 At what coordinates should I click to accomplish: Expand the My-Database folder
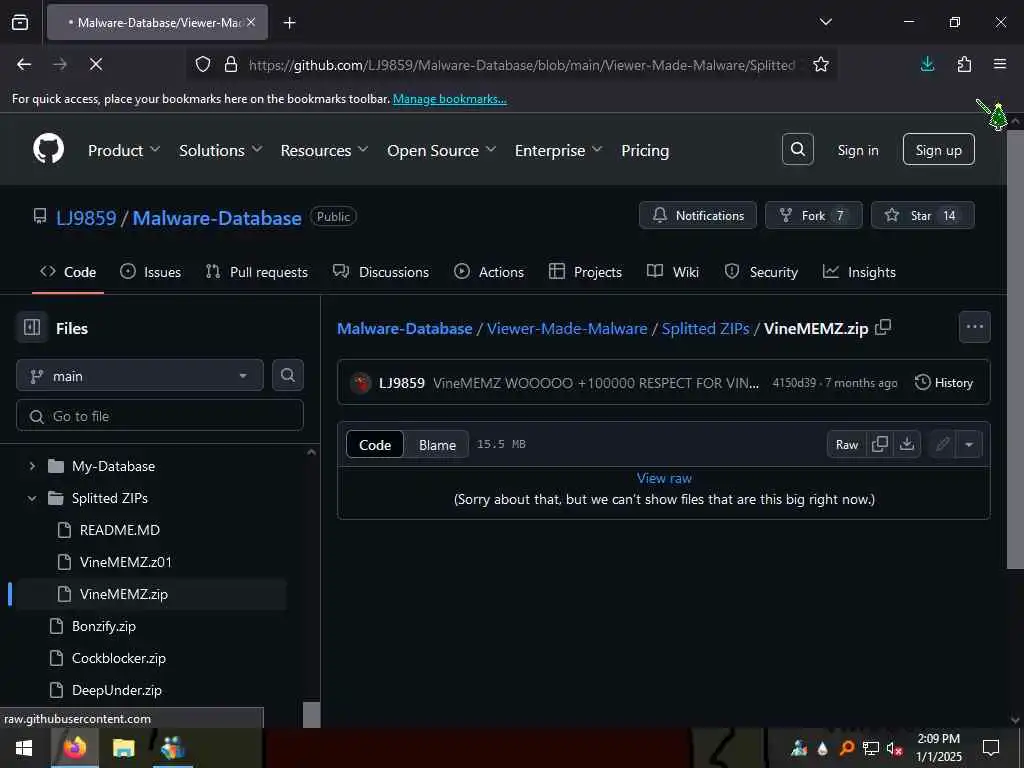click(32, 466)
